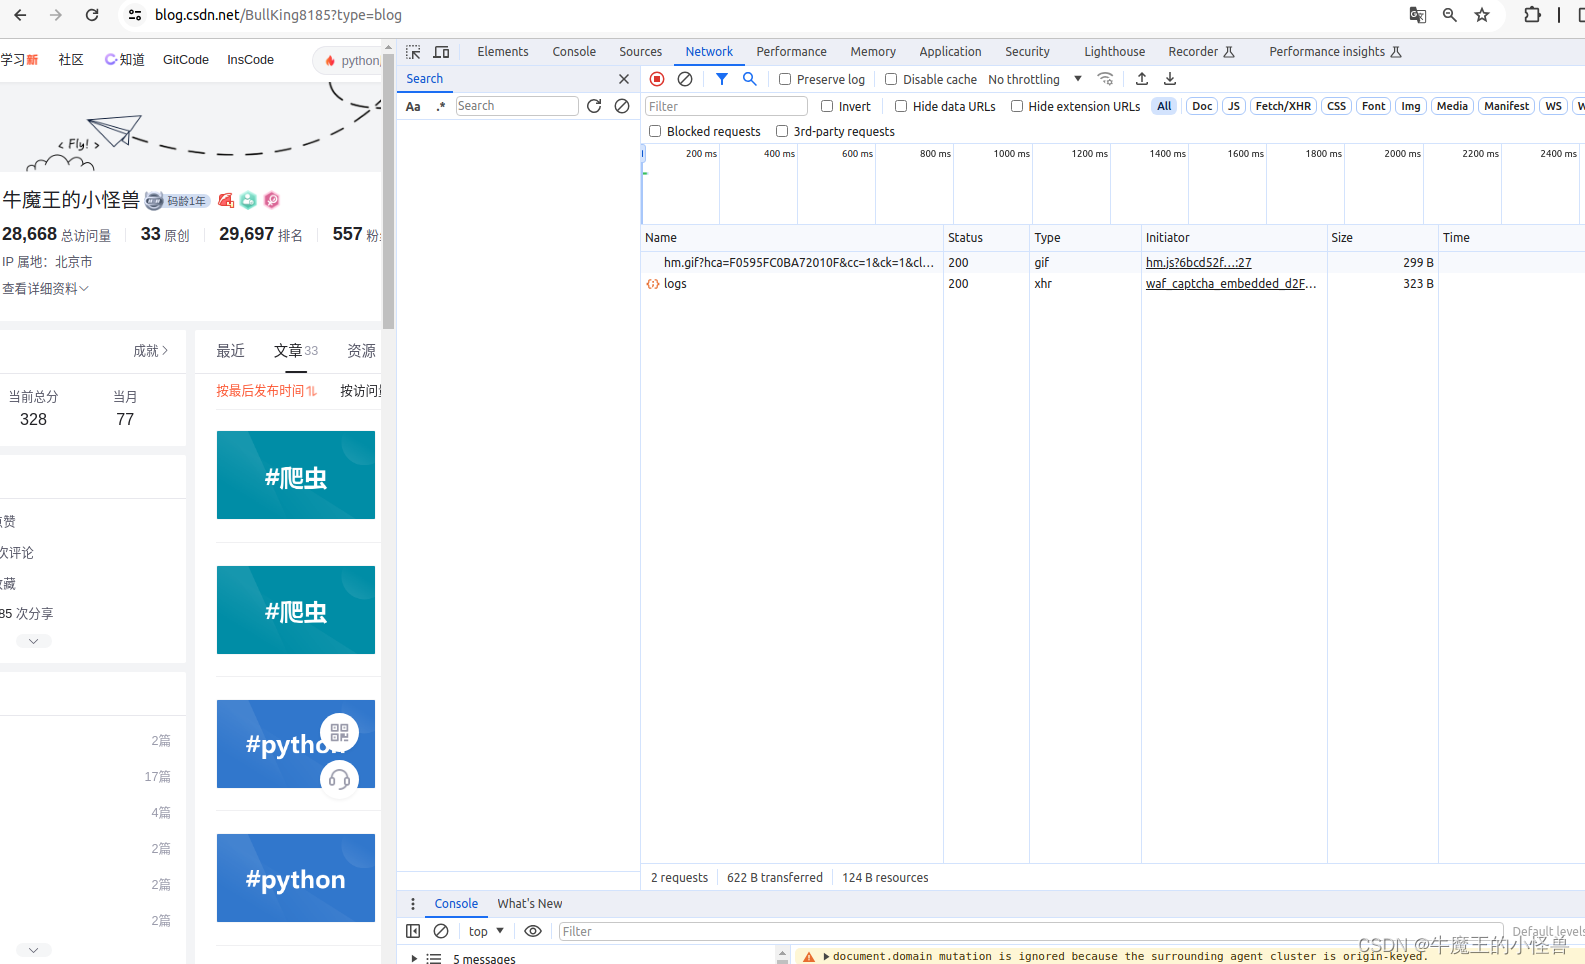Check Hide extension URLs checkbox

pos(1017,106)
